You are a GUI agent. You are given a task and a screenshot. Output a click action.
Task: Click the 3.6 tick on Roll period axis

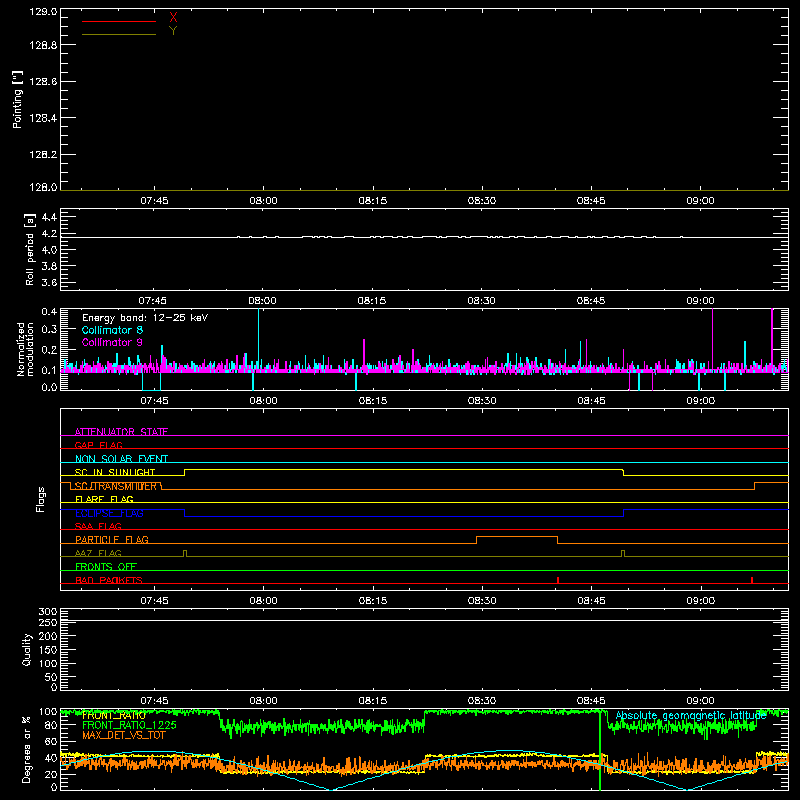(49, 282)
